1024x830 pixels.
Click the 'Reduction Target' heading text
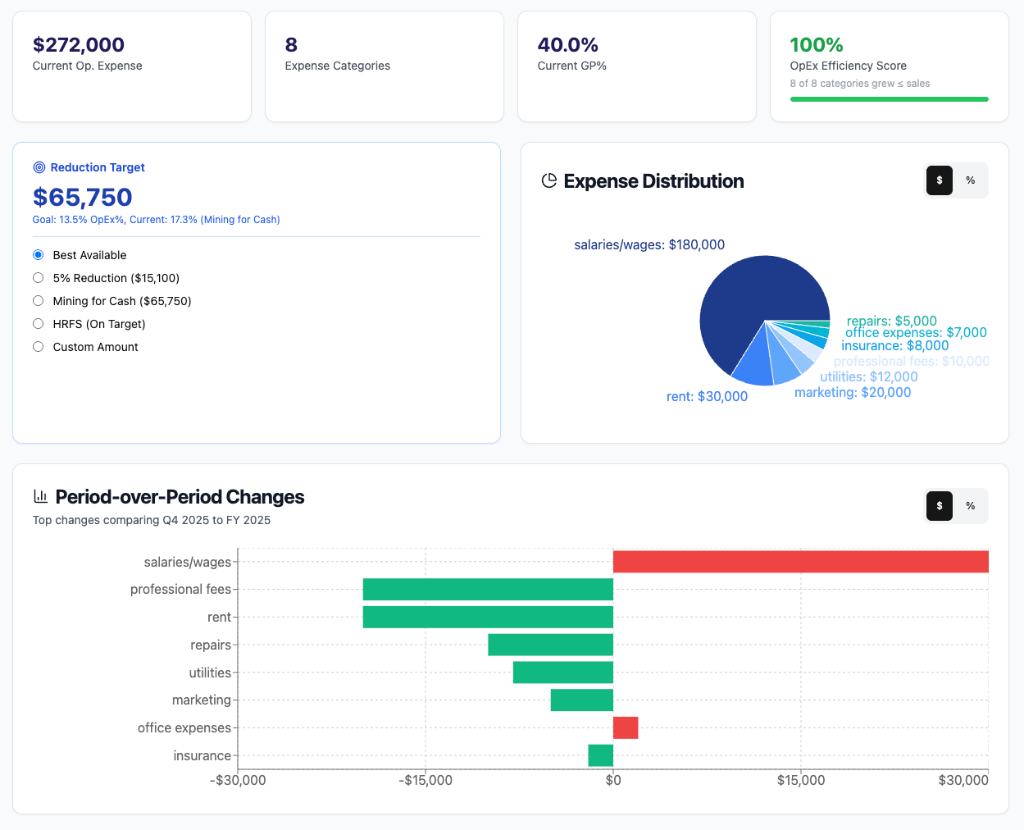tap(97, 167)
